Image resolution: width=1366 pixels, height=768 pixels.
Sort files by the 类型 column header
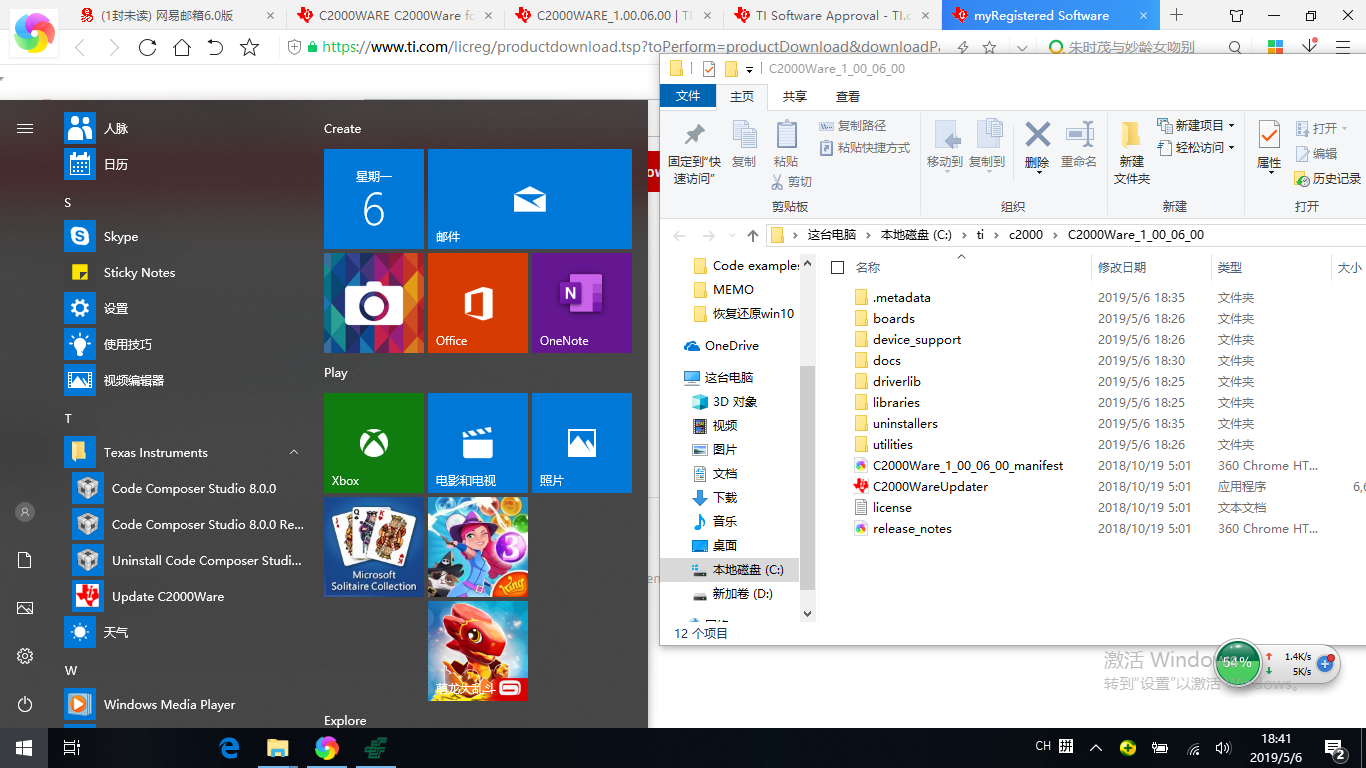pyautogui.click(x=1269, y=267)
